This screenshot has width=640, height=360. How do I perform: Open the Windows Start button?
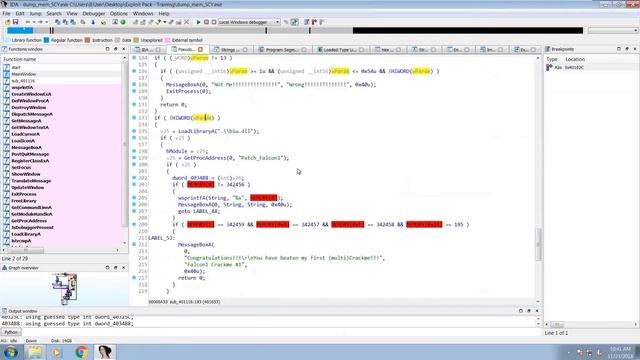11,352
